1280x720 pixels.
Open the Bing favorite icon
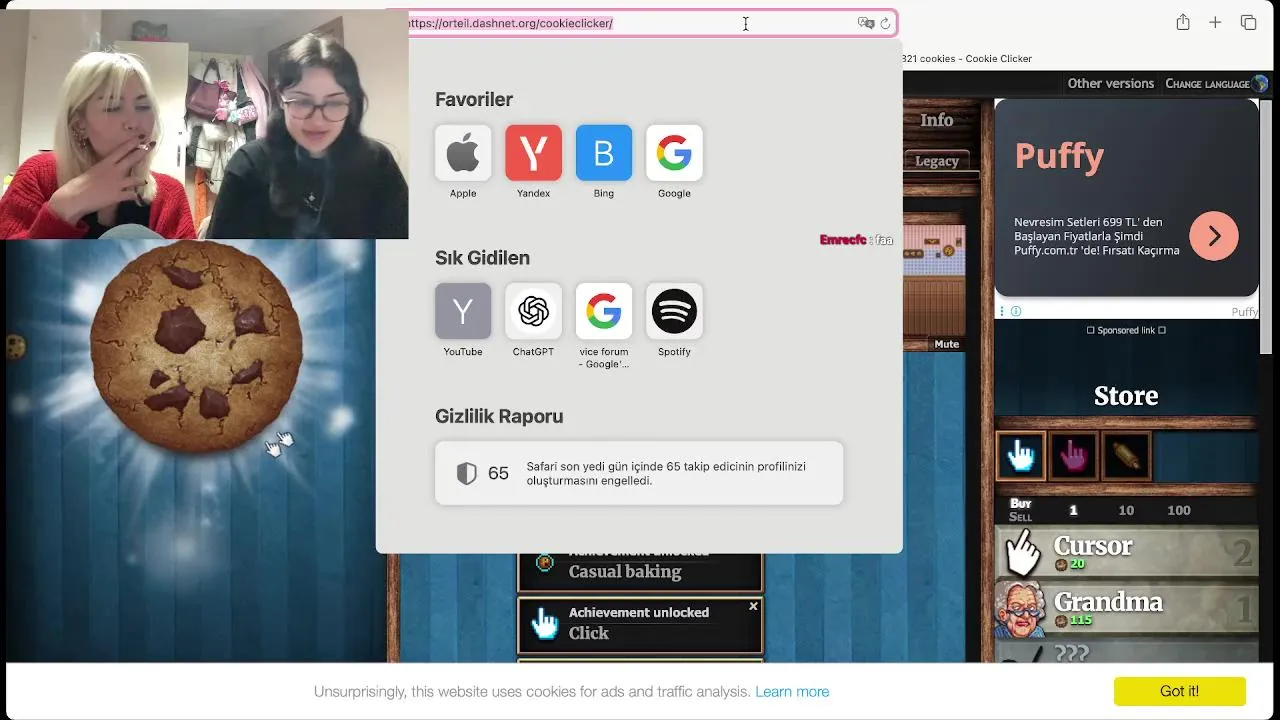(x=604, y=153)
